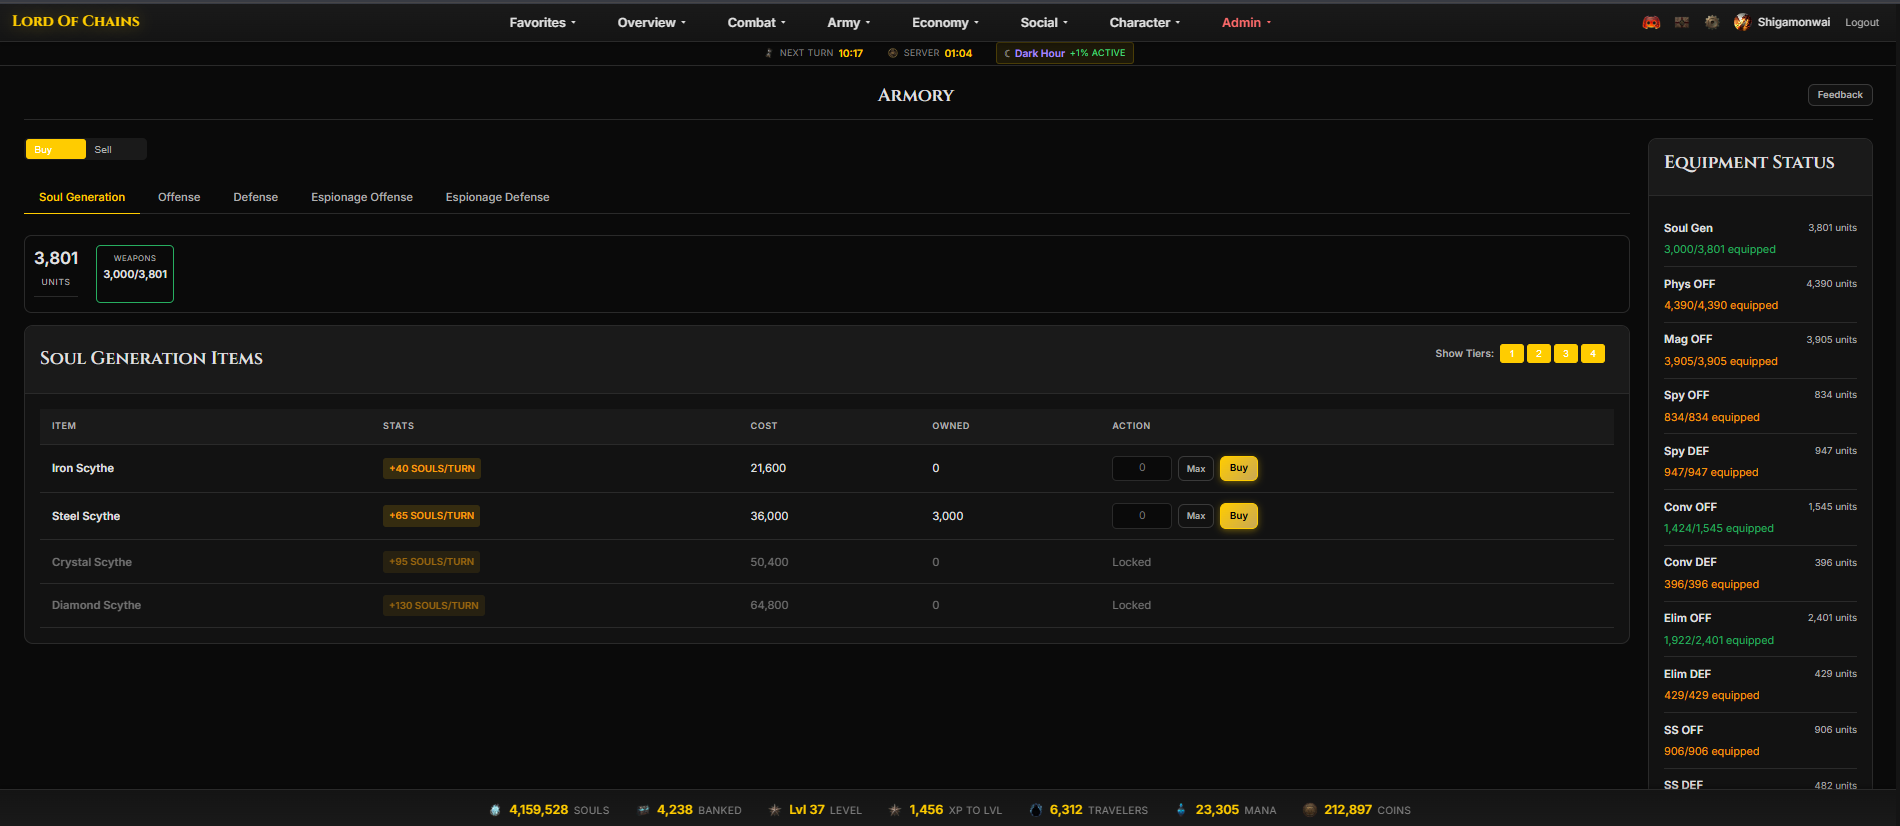Switch armory mode to Sell

pos(103,149)
